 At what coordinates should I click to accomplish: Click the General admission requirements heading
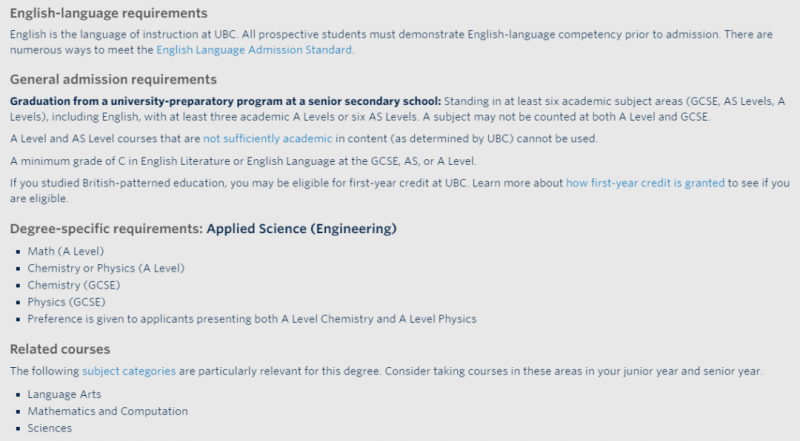[x=113, y=80]
